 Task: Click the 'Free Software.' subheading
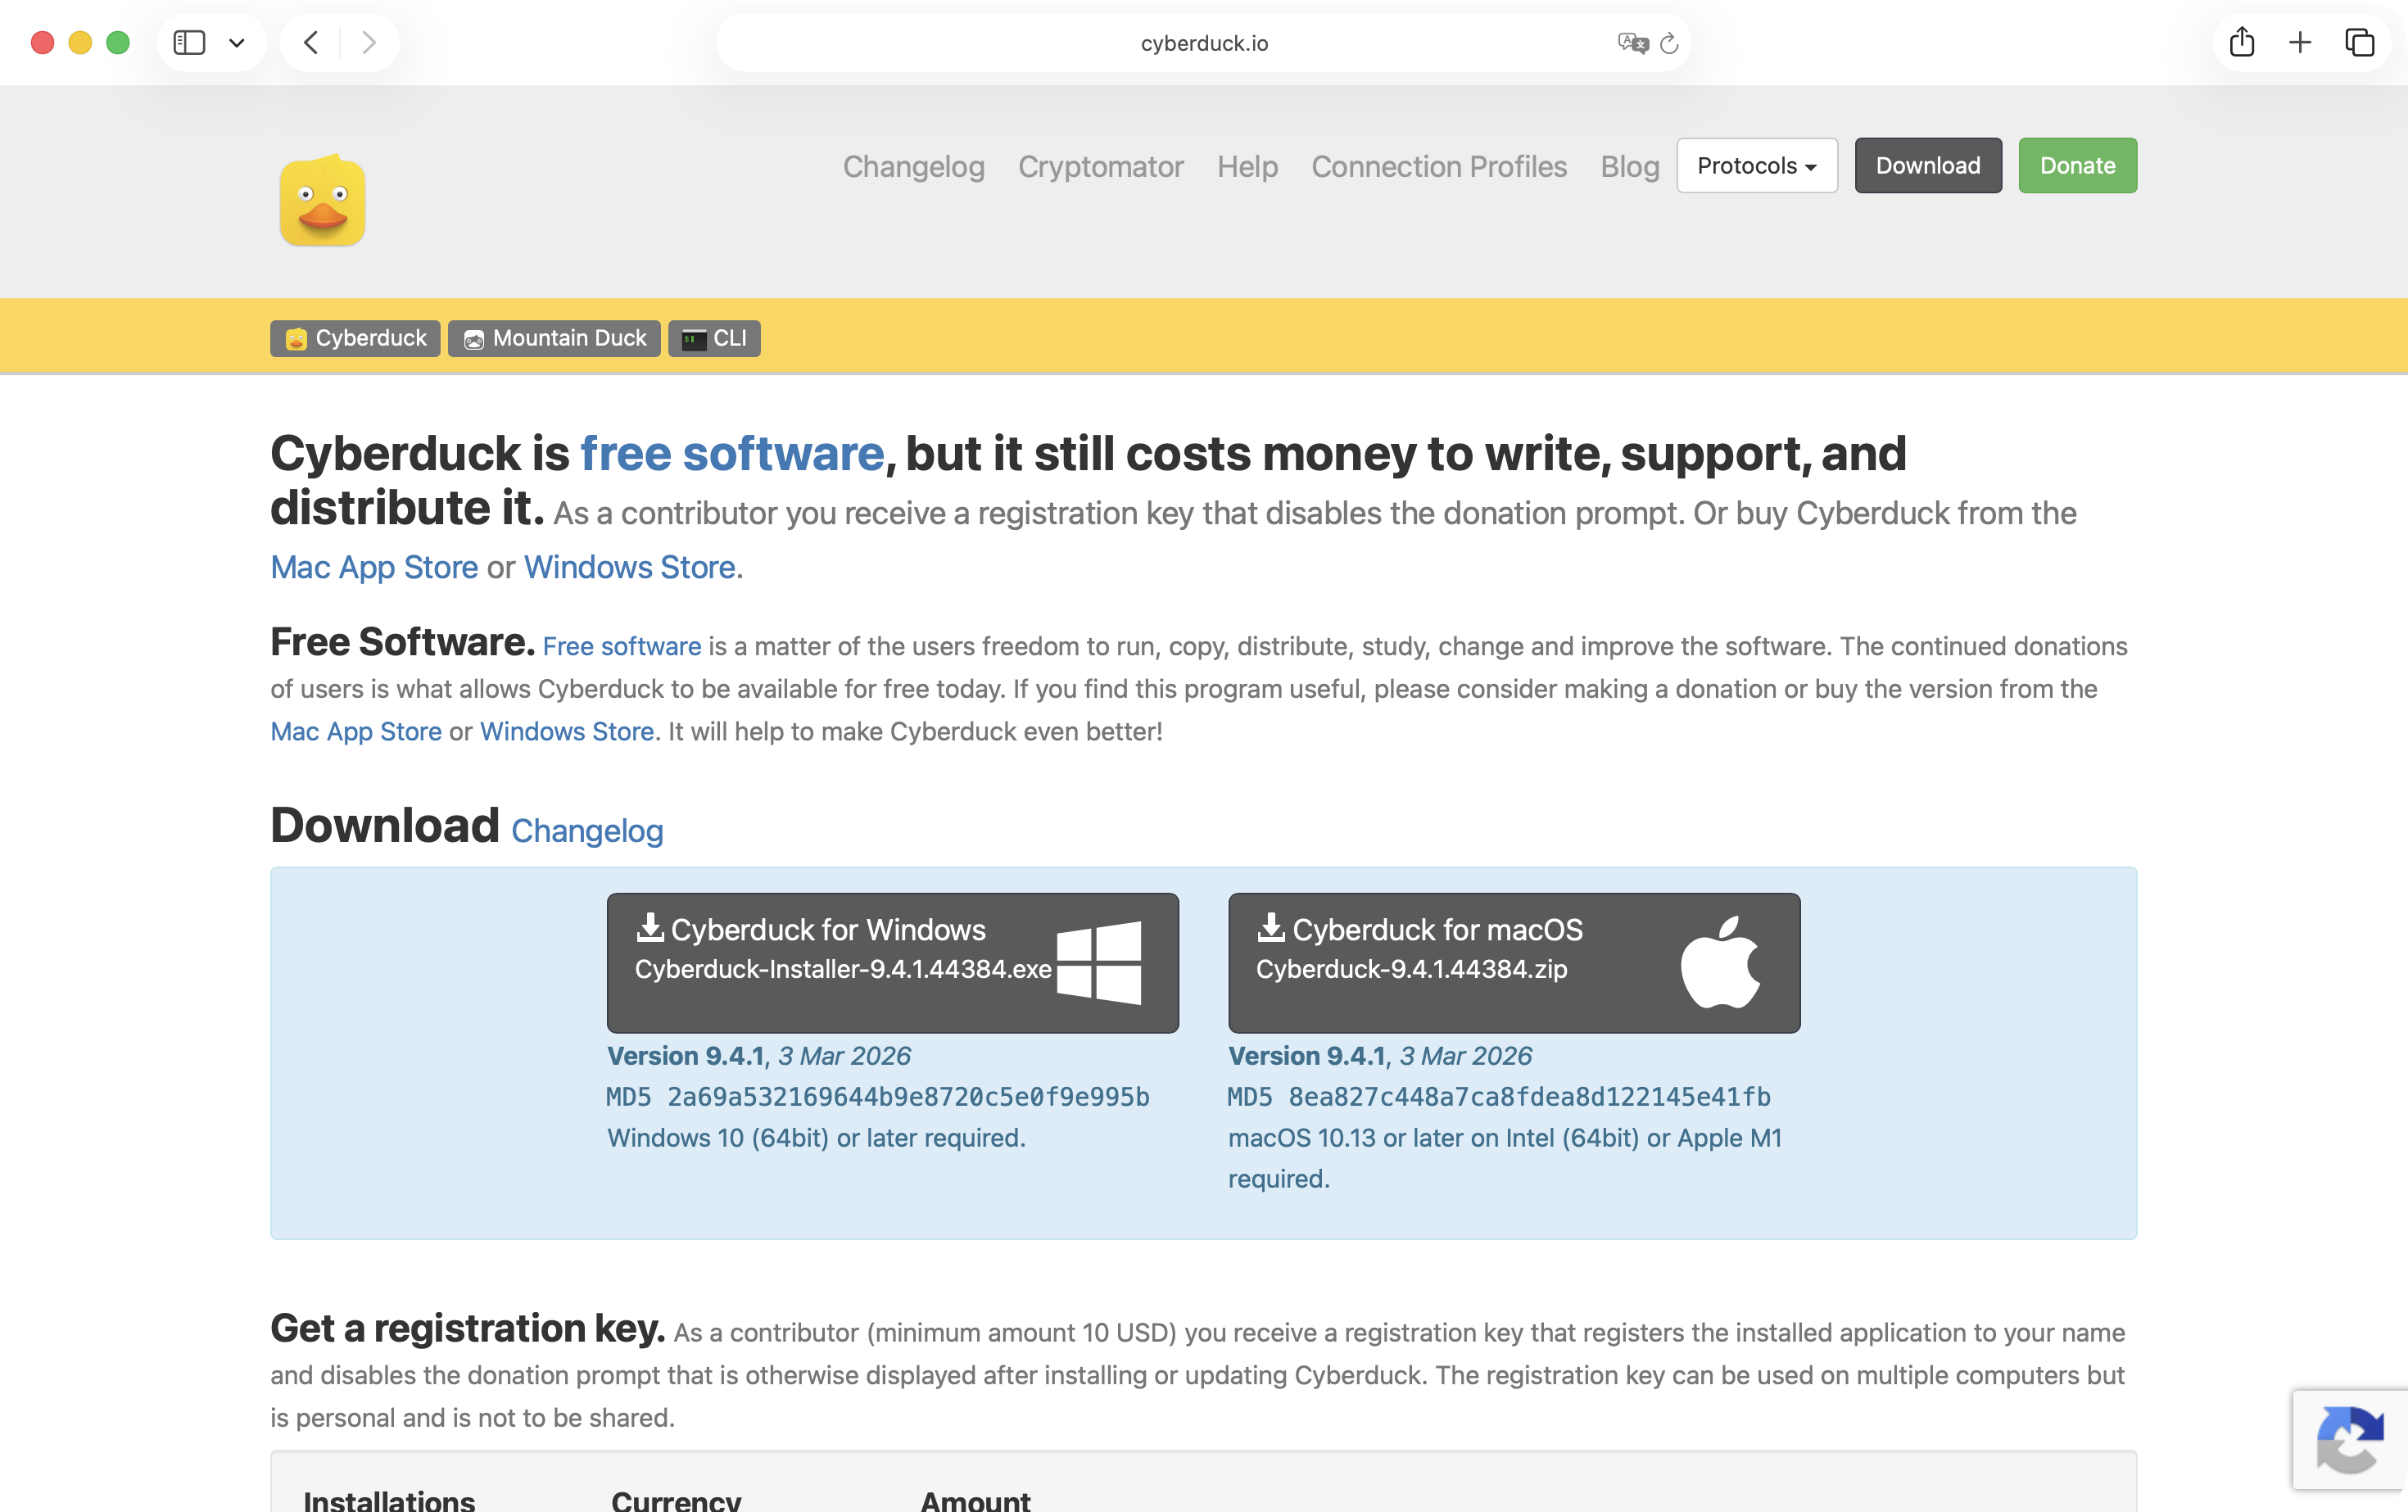(x=402, y=642)
